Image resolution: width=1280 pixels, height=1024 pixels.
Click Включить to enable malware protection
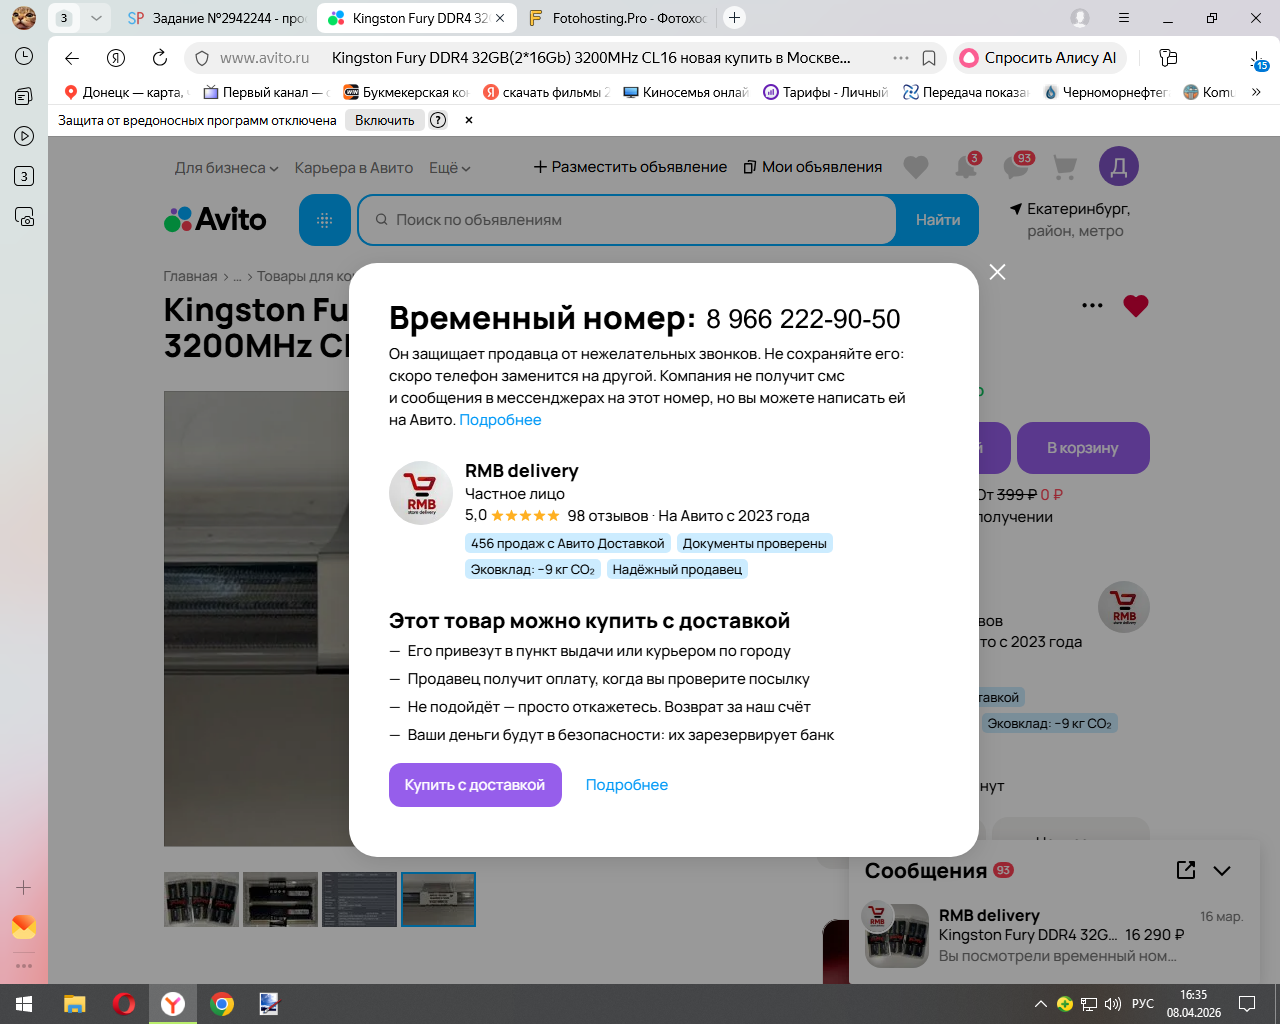[x=385, y=120]
